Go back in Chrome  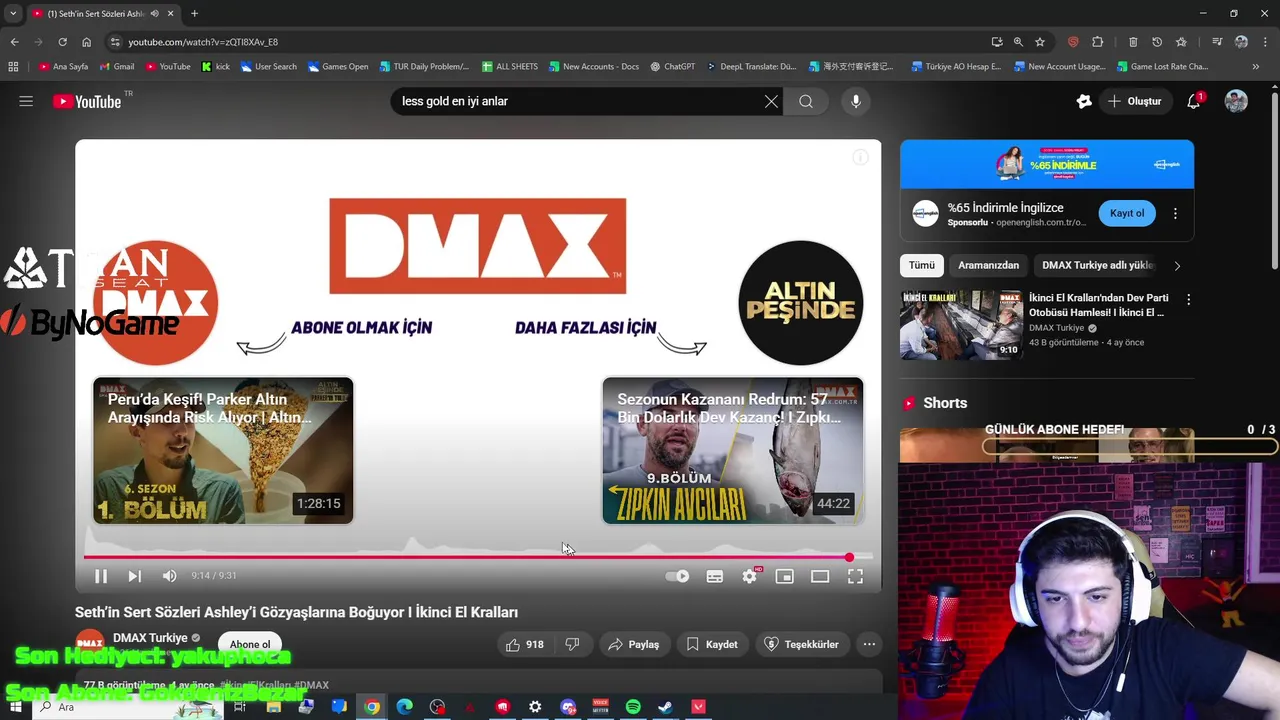tap(14, 42)
